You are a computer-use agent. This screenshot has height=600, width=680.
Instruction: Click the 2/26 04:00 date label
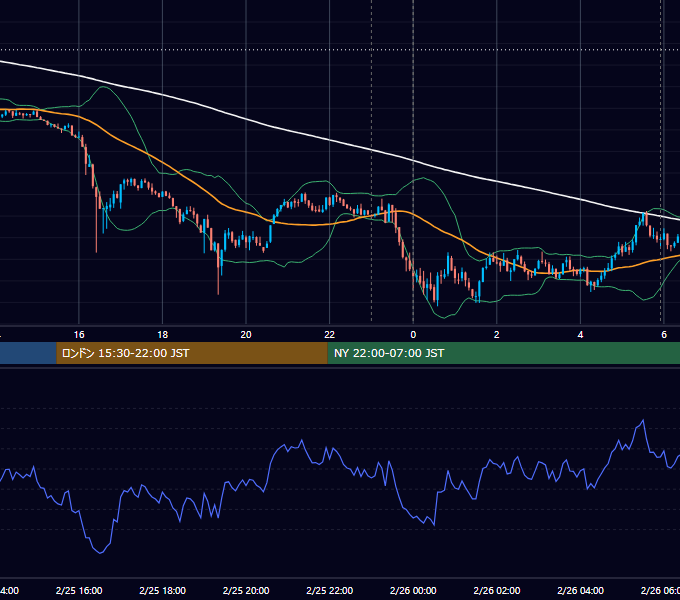[x=580, y=590]
